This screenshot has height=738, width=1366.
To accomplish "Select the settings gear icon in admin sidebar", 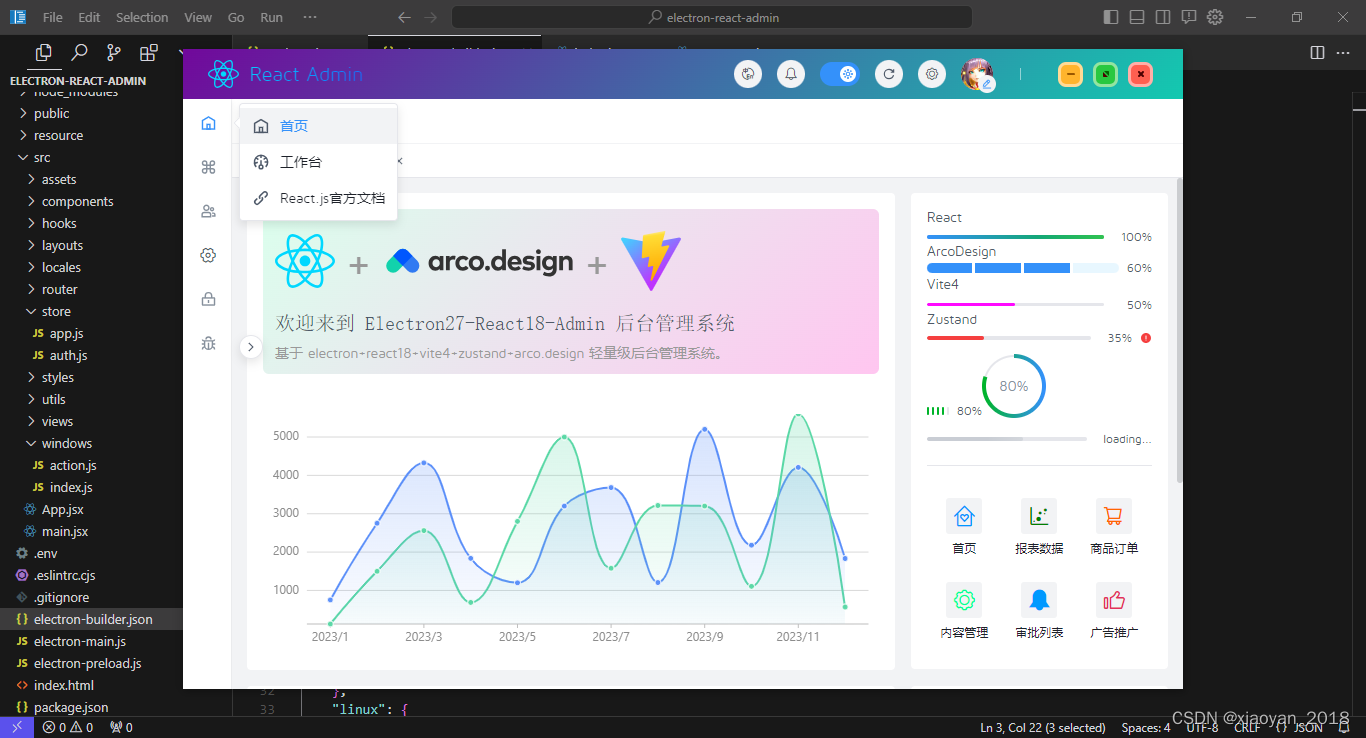I will (208, 255).
